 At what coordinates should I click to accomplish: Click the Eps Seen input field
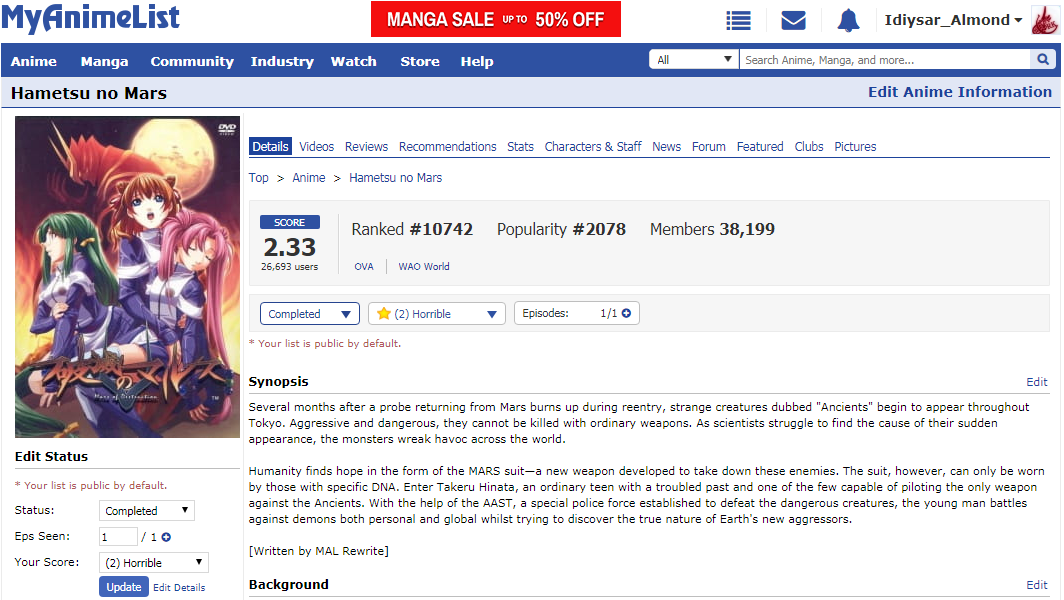[x=118, y=537]
